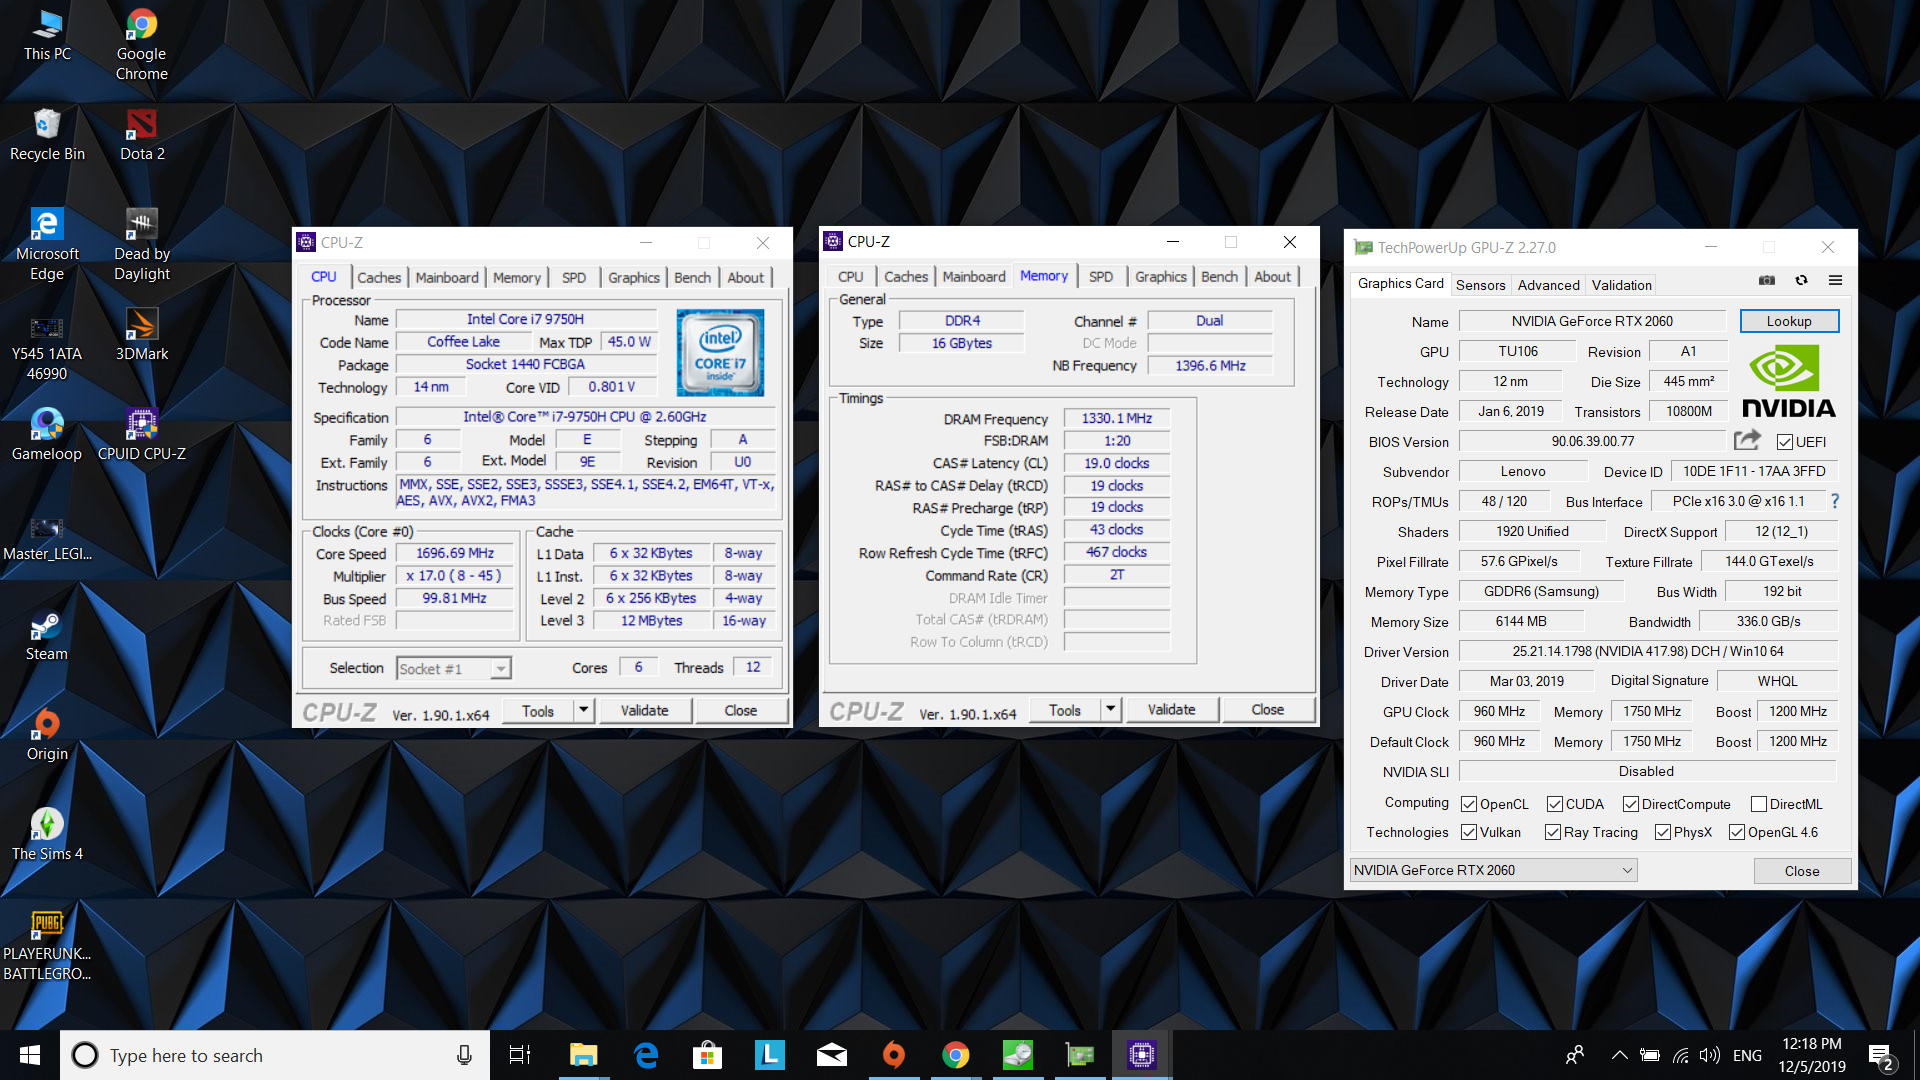Open volume control in system tray

[x=1710, y=1055]
